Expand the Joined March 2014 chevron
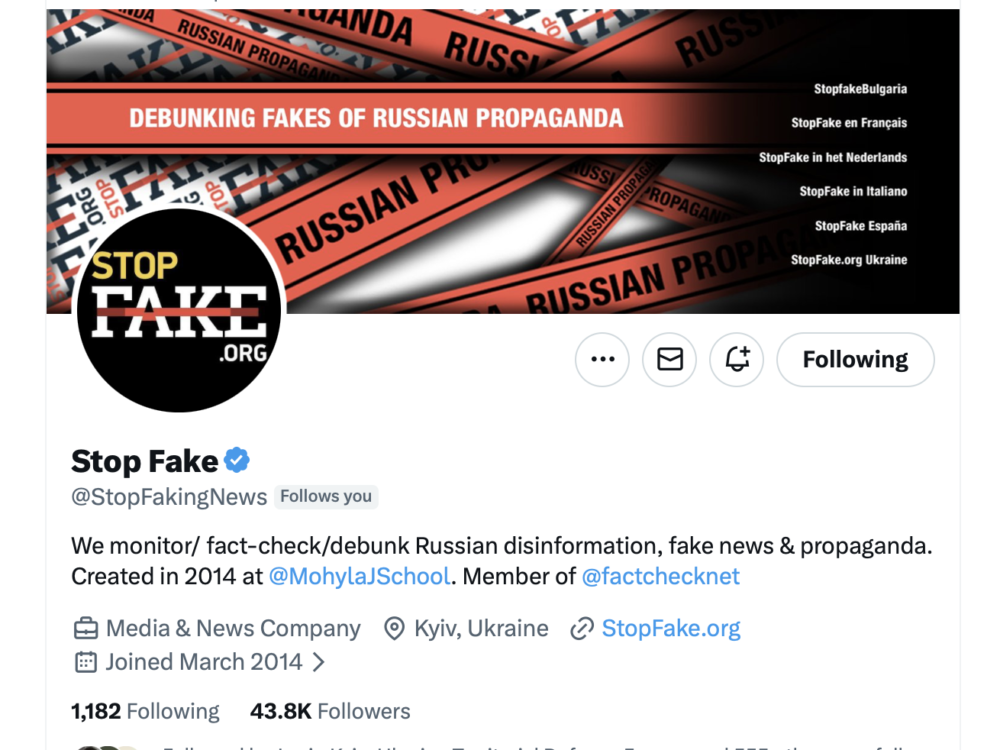 click(x=319, y=662)
